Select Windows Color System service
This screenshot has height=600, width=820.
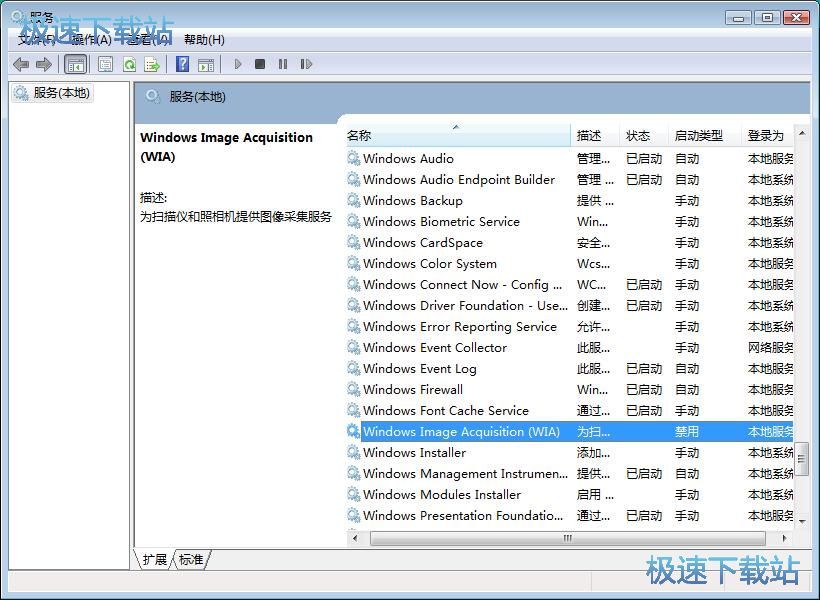[570, 264]
